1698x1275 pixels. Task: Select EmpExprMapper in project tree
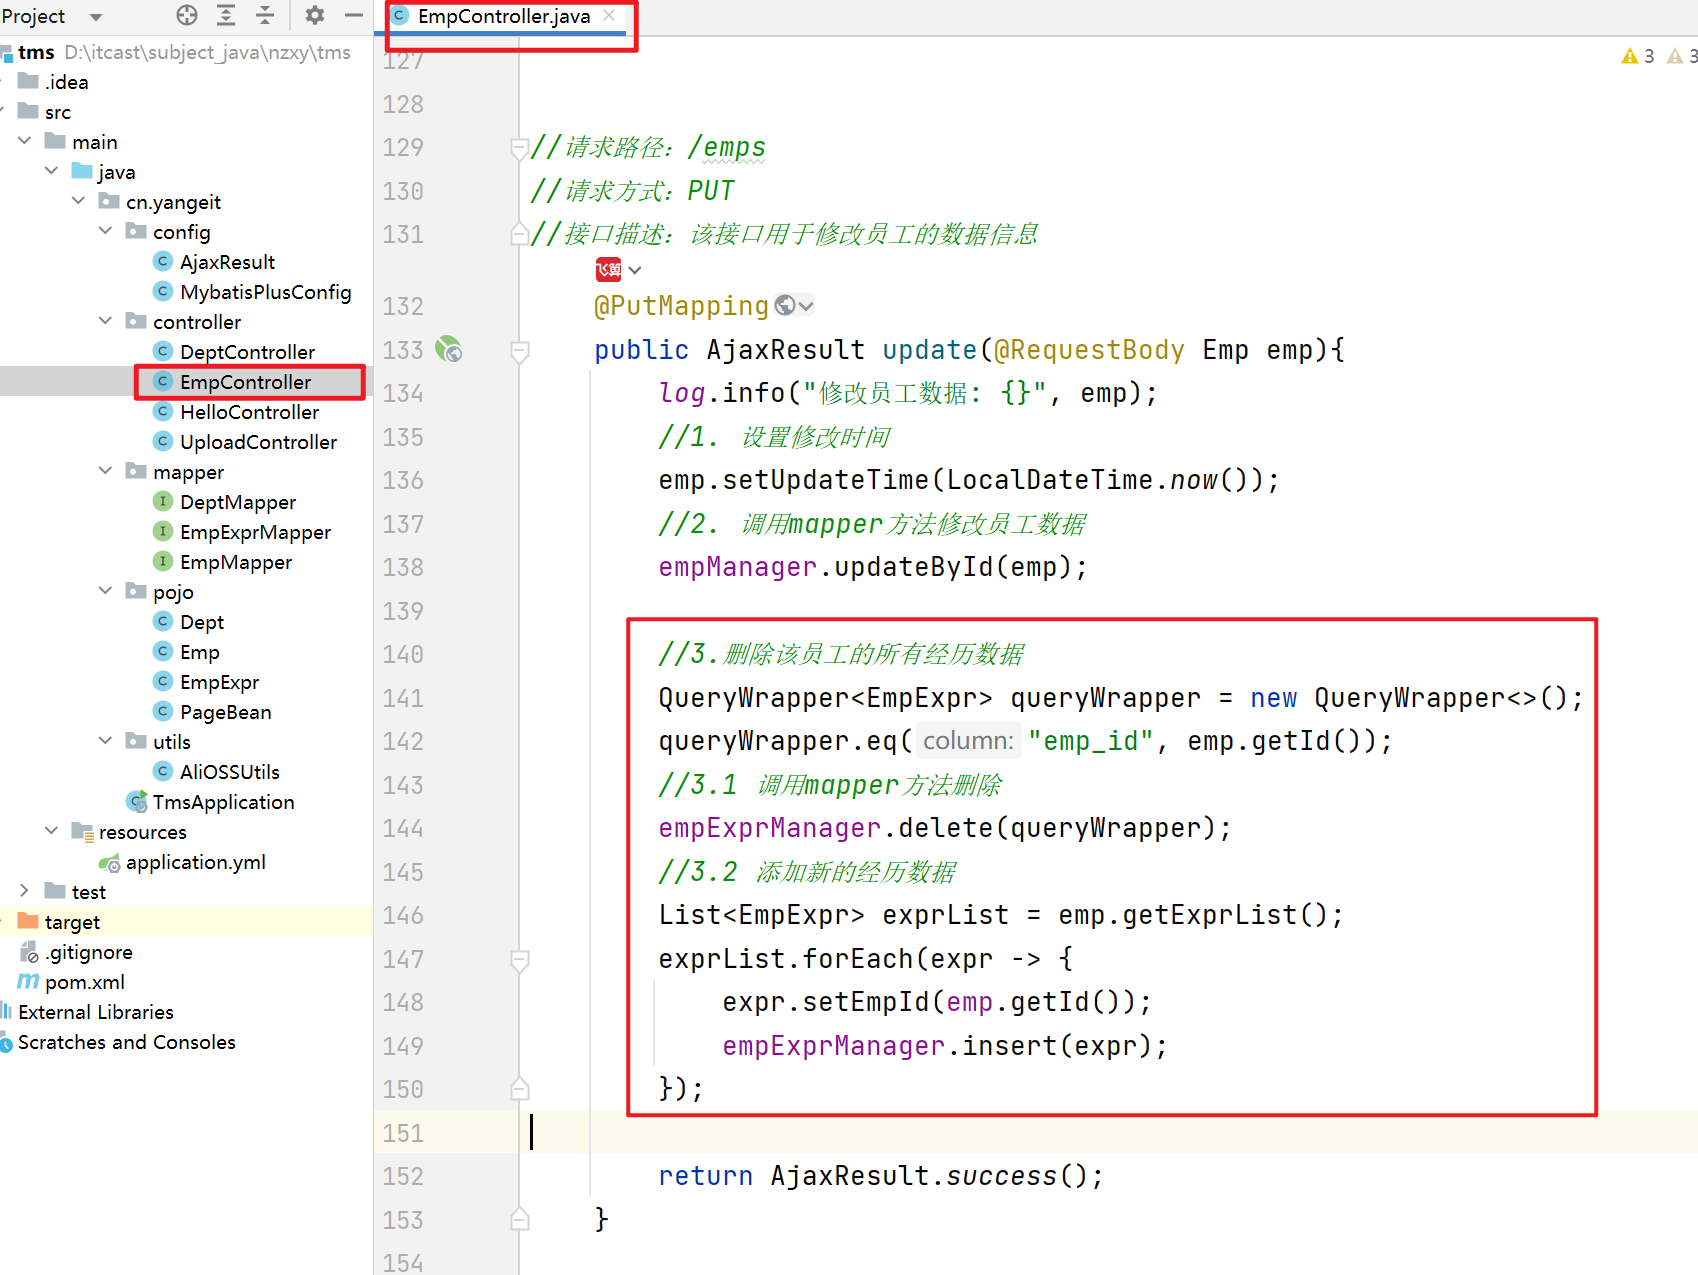pos(255,532)
